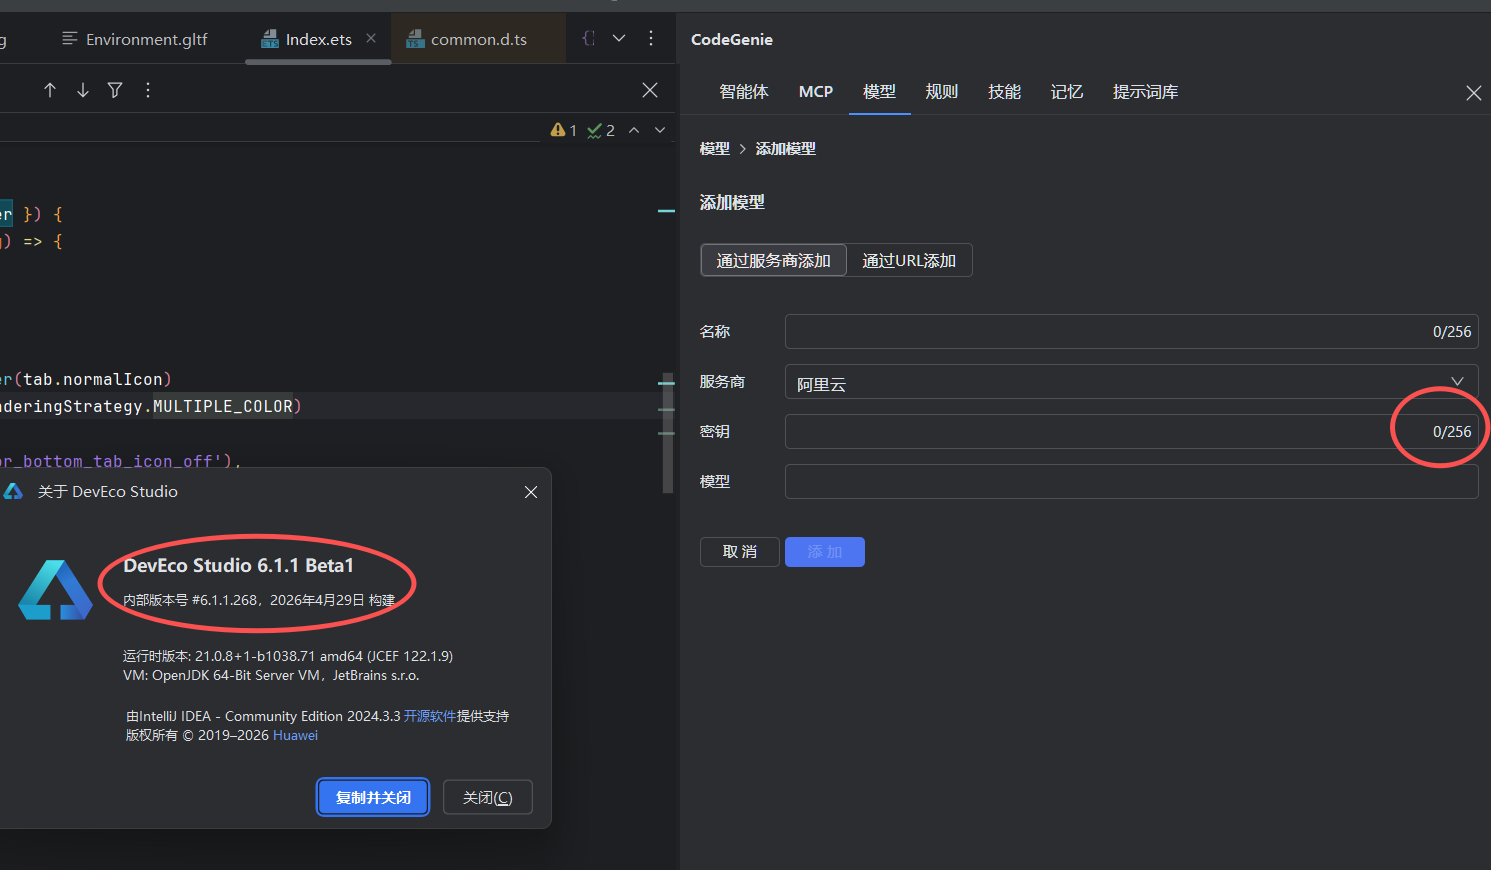Open the Huawei link

[x=295, y=735]
